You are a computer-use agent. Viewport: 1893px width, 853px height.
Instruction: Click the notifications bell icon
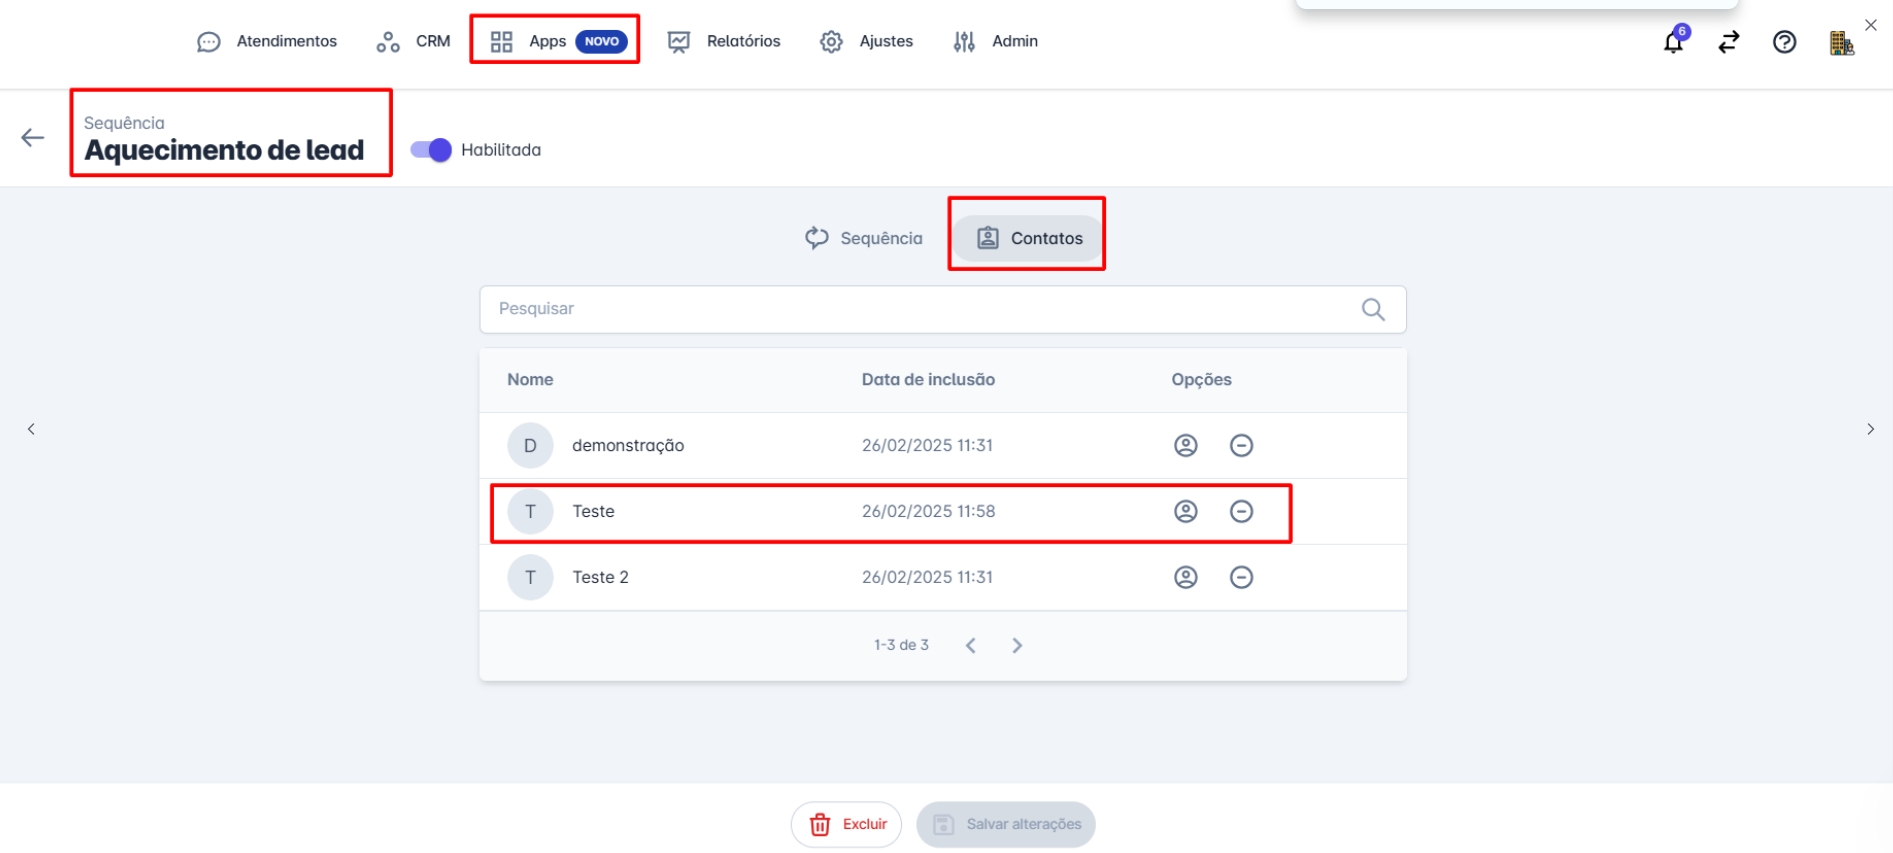click(x=1673, y=42)
